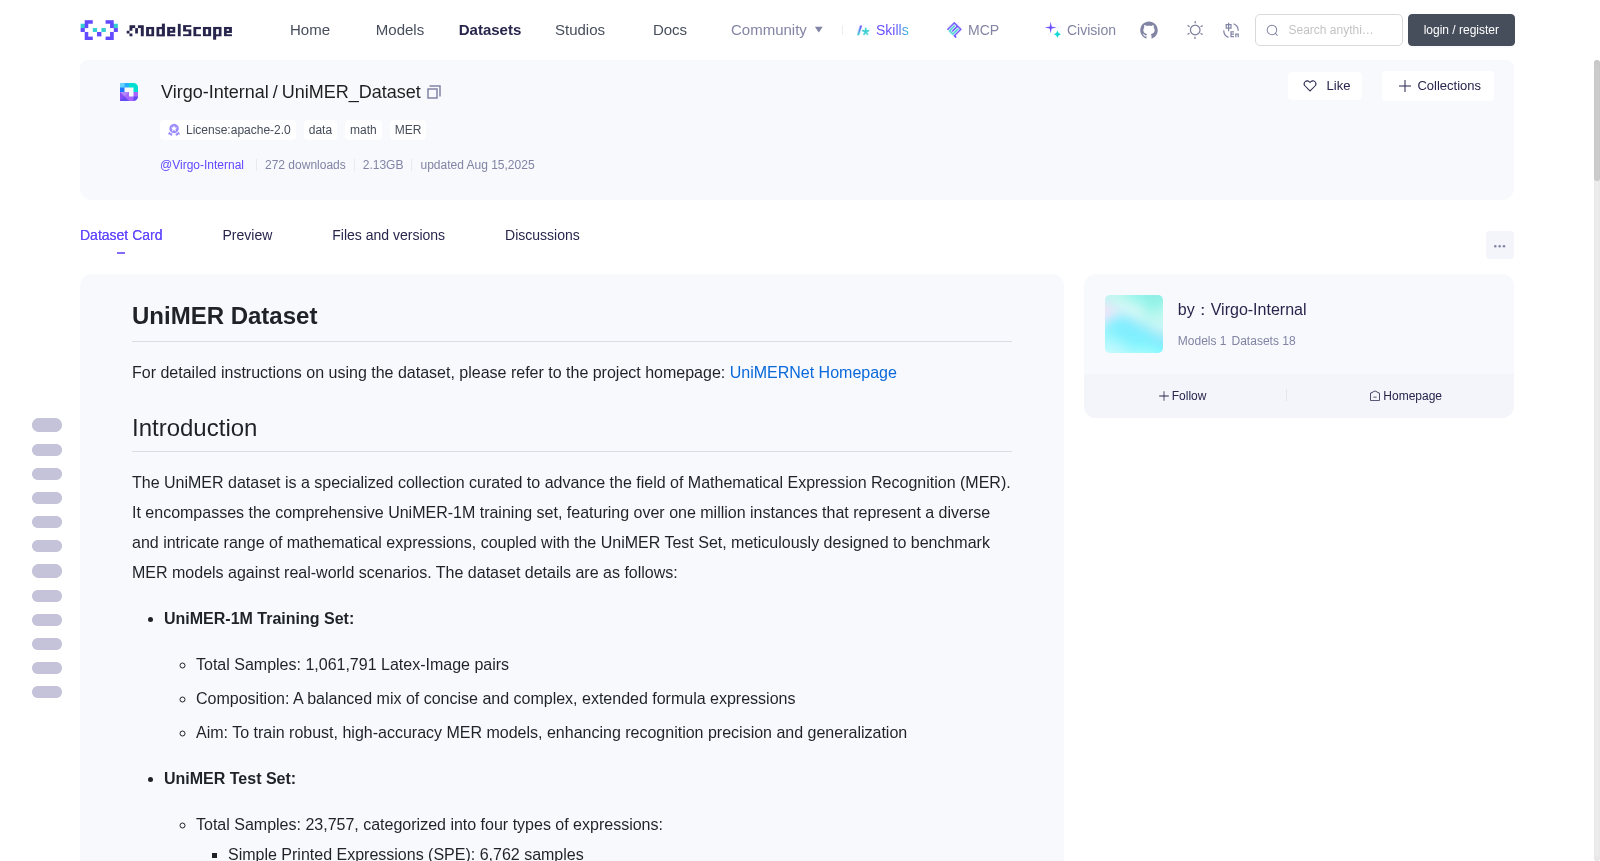The width and height of the screenshot is (1600, 861).
Task: Open the organization Homepage button
Action: pyautogui.click(x=1405, y=396)
